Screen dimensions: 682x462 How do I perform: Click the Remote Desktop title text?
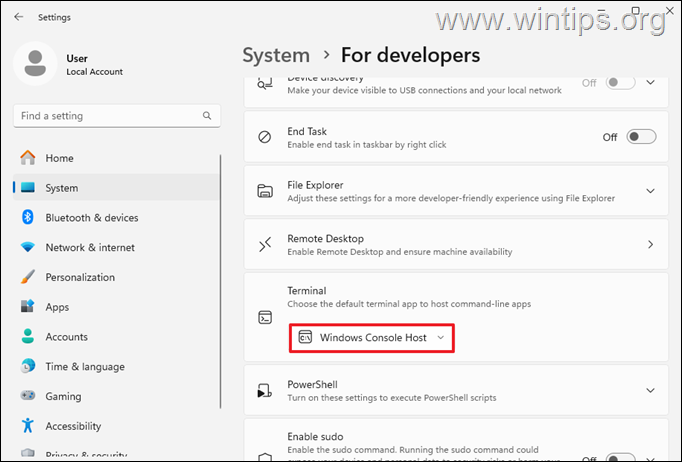[325, 238]
